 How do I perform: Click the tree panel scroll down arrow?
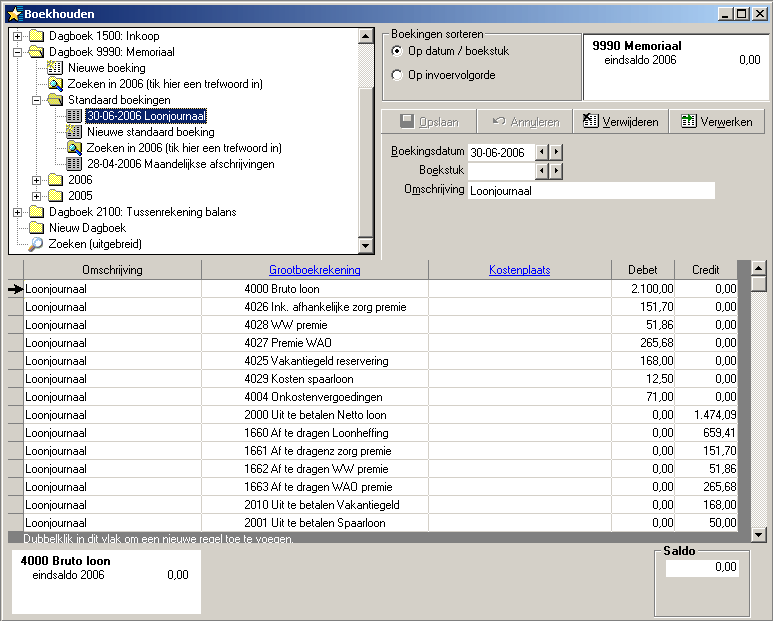pos(366,245)
